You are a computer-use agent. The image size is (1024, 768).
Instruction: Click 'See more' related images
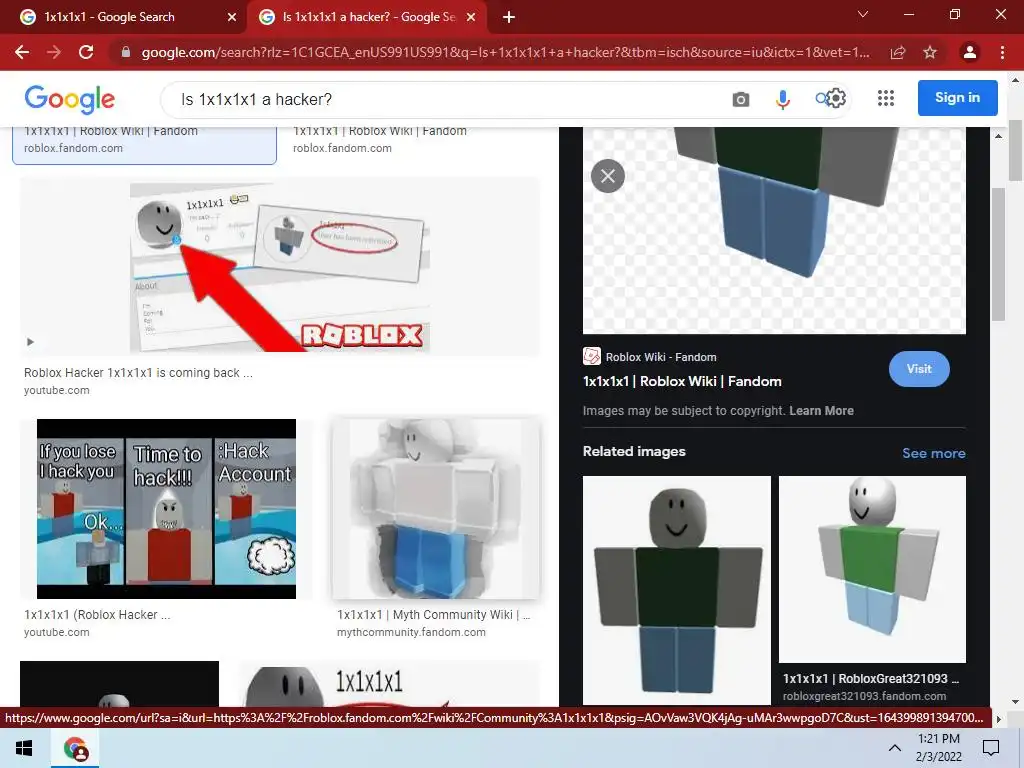click(933, 453)
